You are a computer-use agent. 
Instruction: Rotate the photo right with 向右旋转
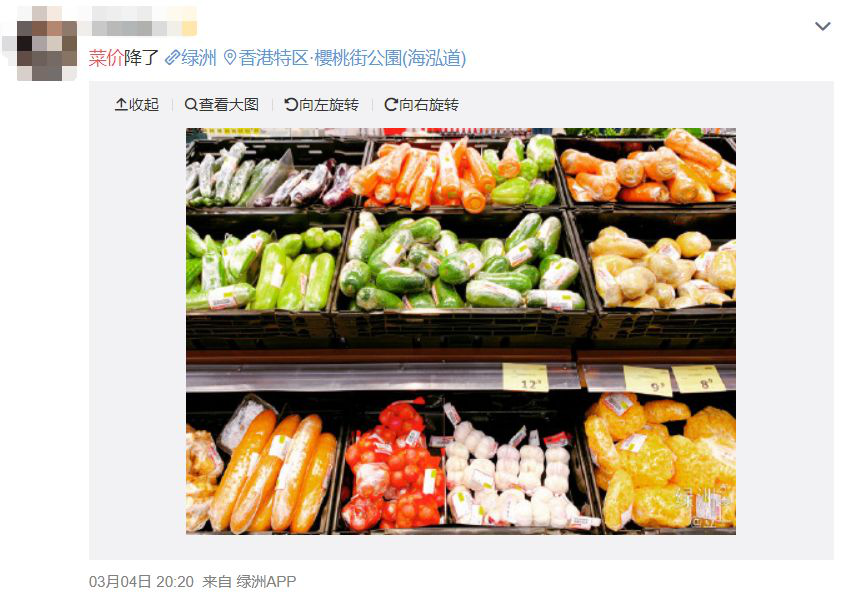point(421,104)
